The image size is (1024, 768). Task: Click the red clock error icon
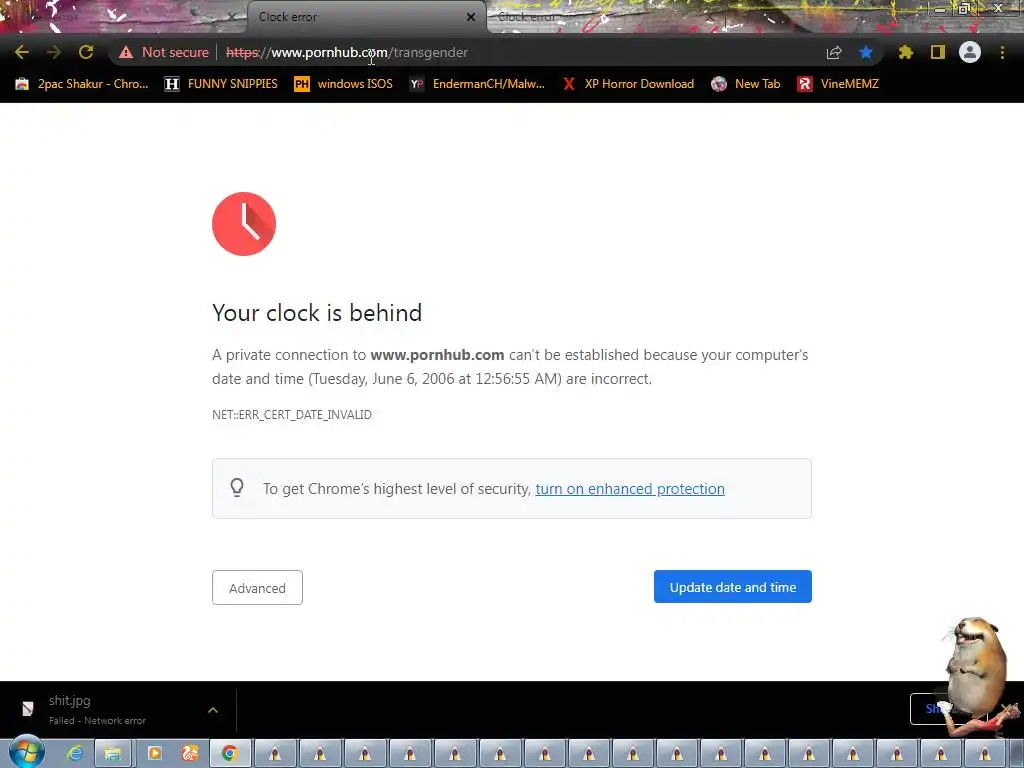(244, 224)
